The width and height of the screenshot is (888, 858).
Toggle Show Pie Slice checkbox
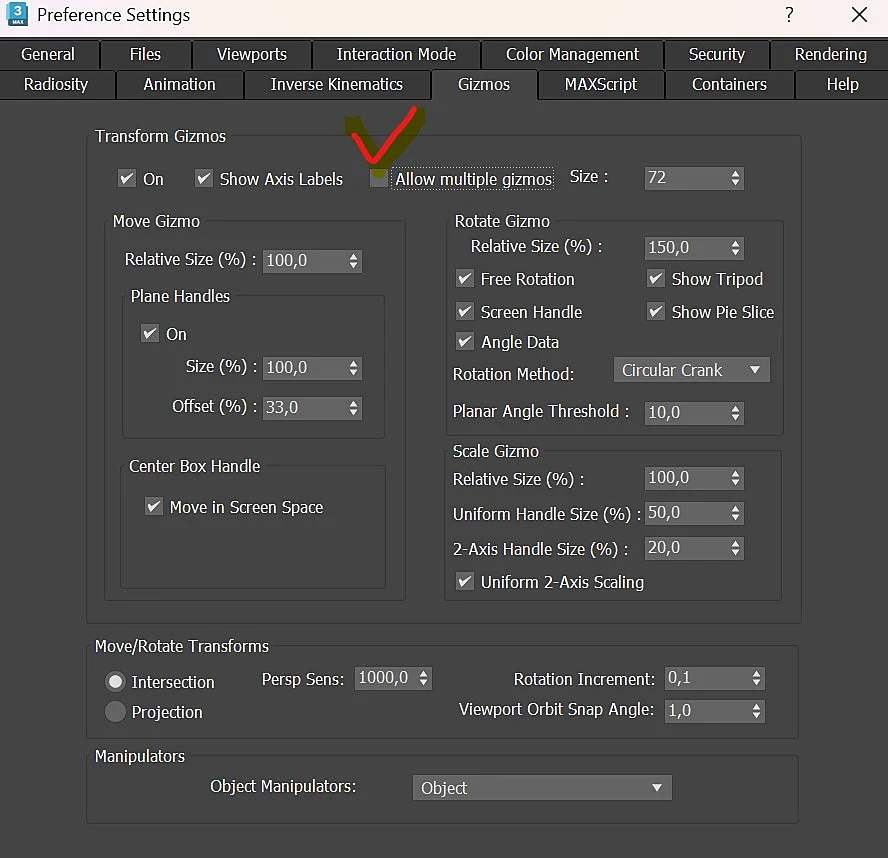tap(656, 311)
